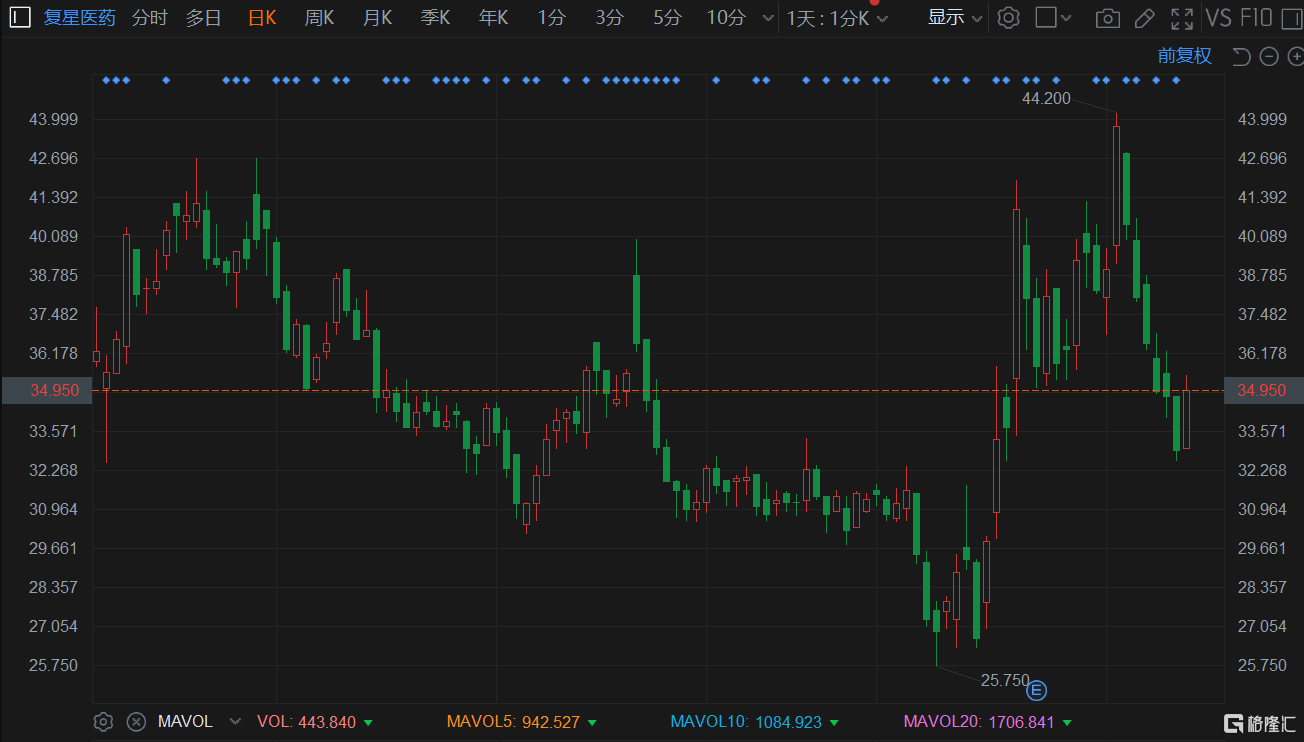The width and height of the screenshot is (1304, 742).
Task: Open the F10 company info page
Action: [x=1256, y=18]
